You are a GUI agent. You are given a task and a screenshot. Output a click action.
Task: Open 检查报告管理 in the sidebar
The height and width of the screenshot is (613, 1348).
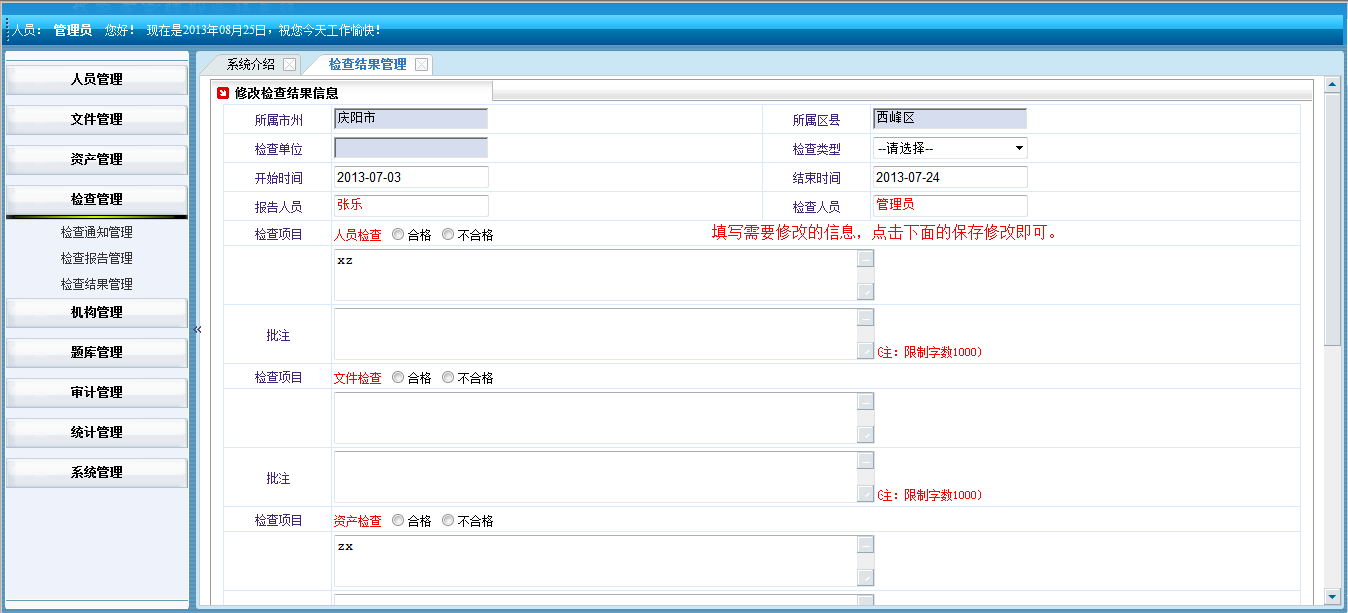coord(97,258)
